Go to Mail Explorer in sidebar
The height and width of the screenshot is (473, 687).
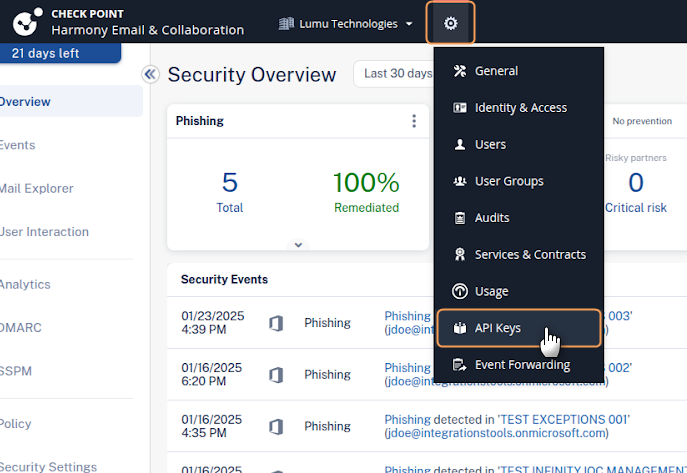[x=36, y=188]
